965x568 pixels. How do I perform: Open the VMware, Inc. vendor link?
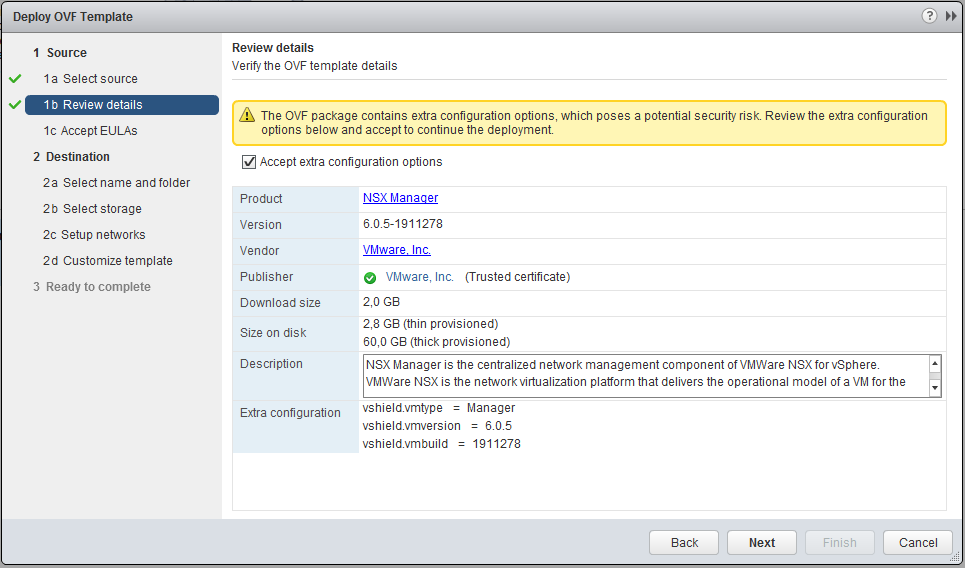tap(396, 250)
